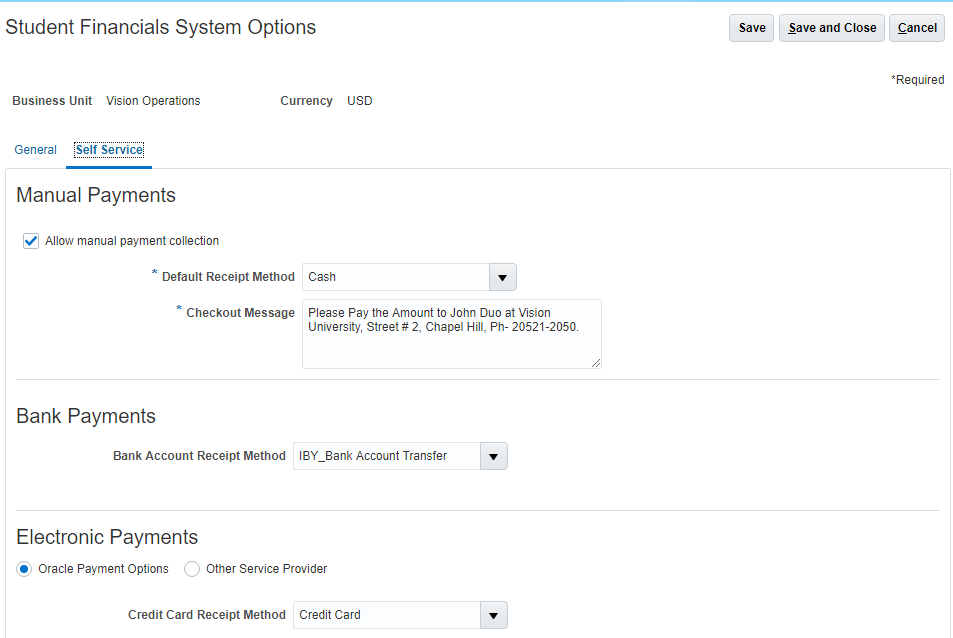Click the Bank Account Receipt Method label
The width and height of the screenshot is (953, 638).
(x=199, y=456)
